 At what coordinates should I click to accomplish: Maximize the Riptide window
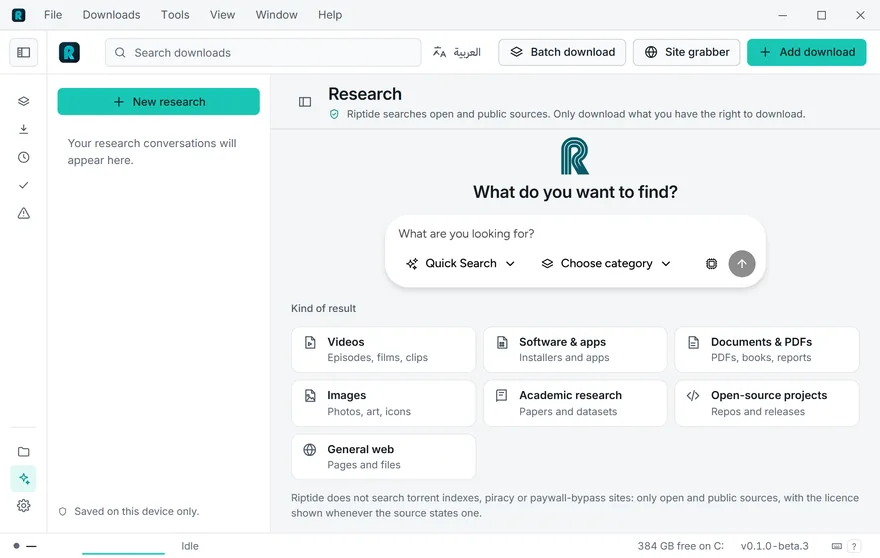(821, 15)
